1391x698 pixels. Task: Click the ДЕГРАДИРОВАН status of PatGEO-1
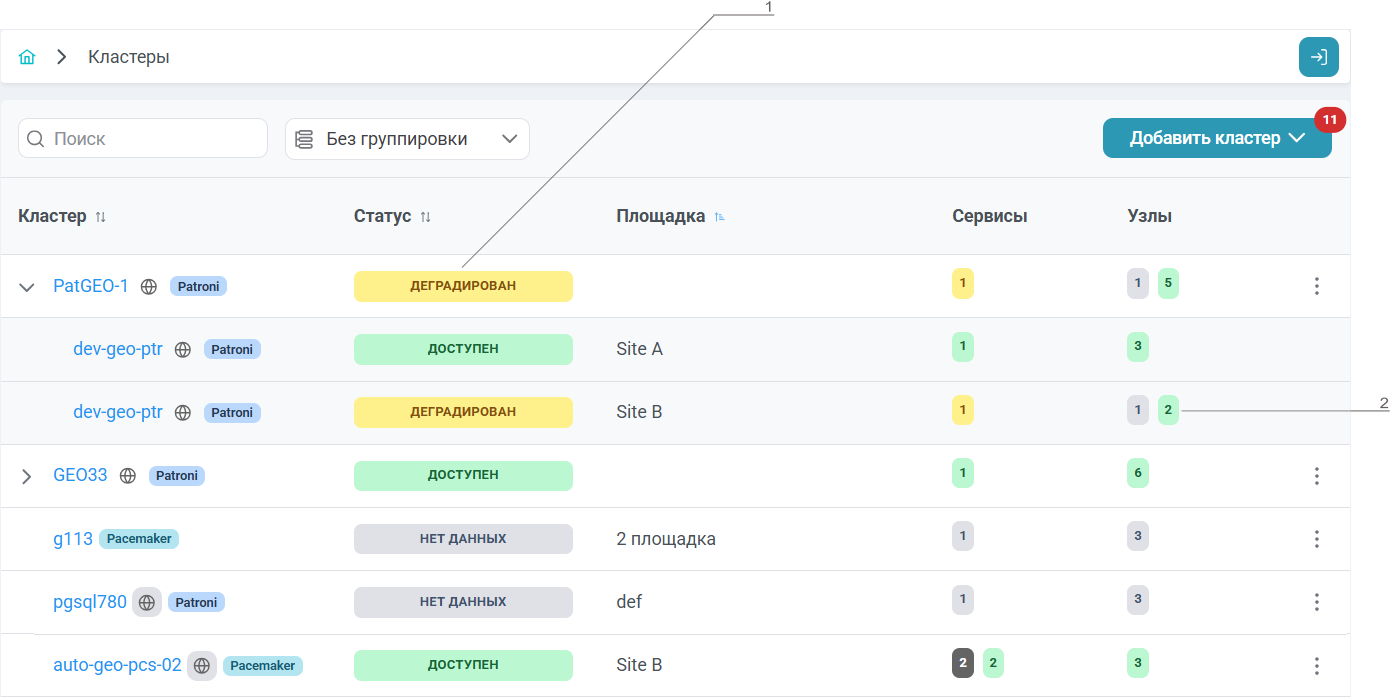(x=463, y=286)
